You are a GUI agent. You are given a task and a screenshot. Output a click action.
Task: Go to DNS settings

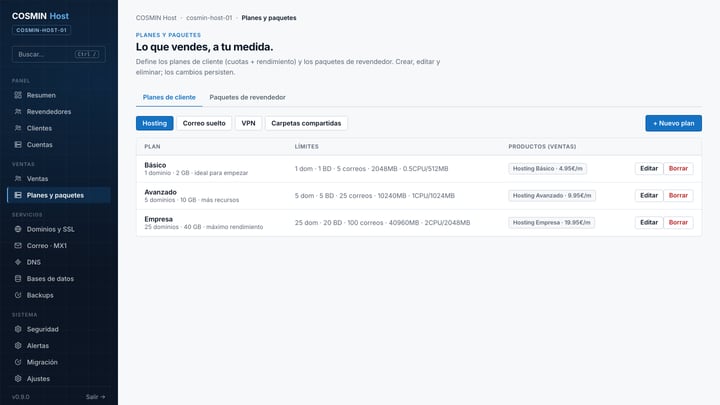59,262
